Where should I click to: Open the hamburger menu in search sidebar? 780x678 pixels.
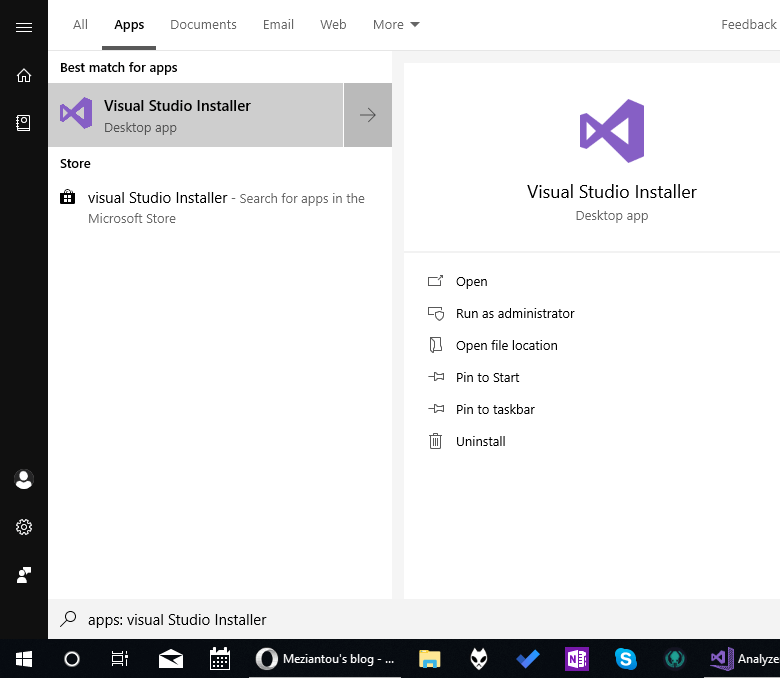pos(24,27)
